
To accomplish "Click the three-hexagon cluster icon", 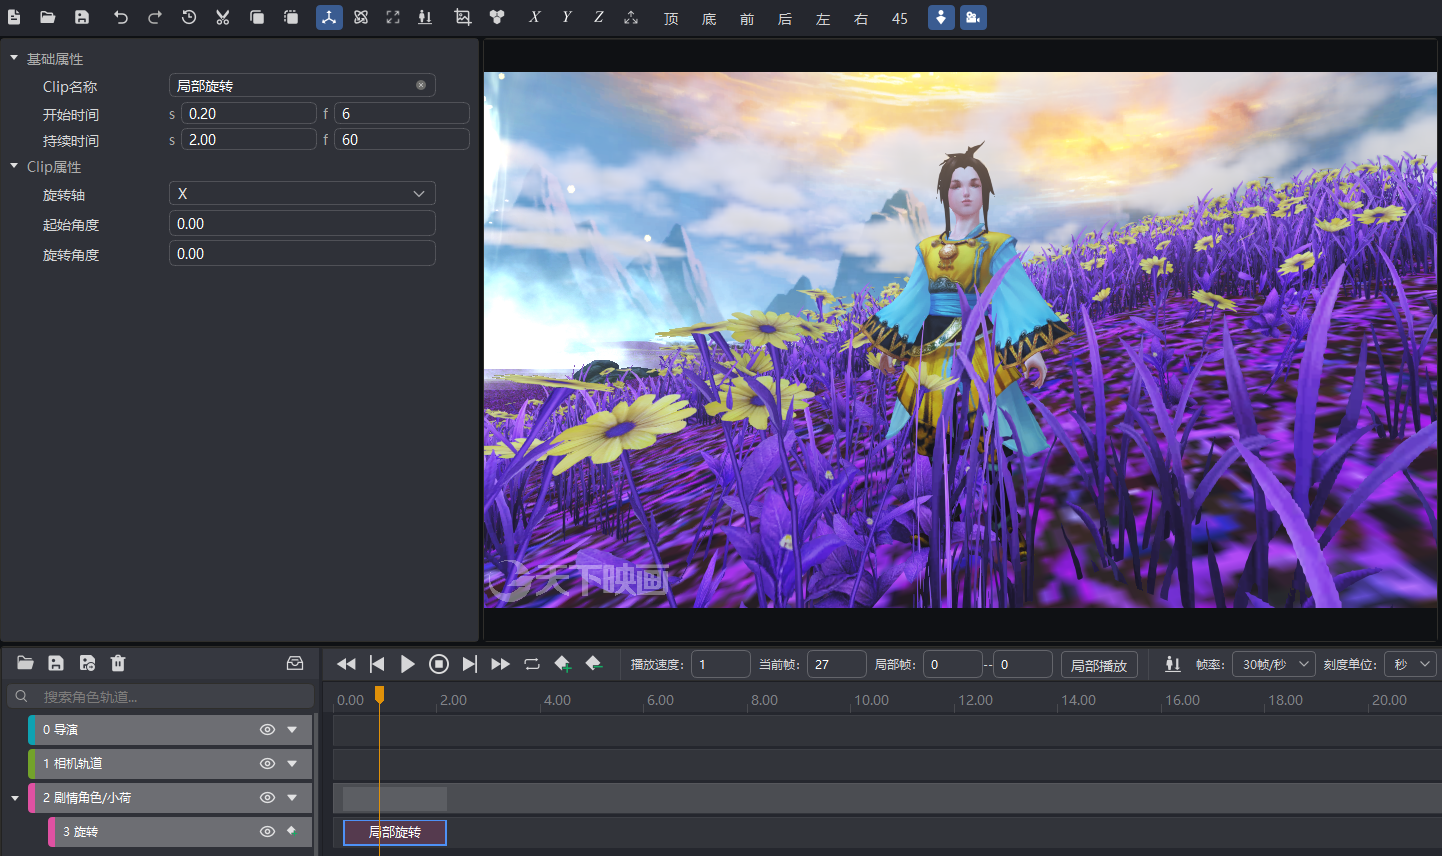I will coord(497,17).
